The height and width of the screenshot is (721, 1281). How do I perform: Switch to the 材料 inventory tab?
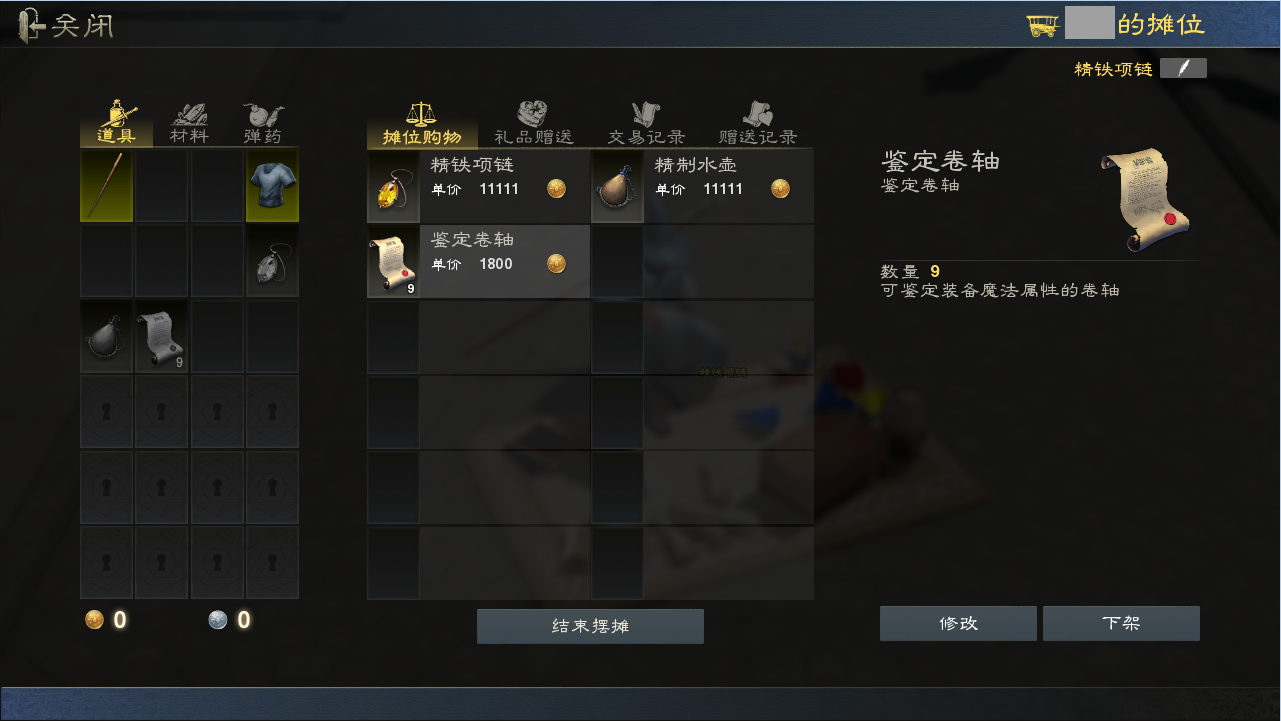coord(189,124)
